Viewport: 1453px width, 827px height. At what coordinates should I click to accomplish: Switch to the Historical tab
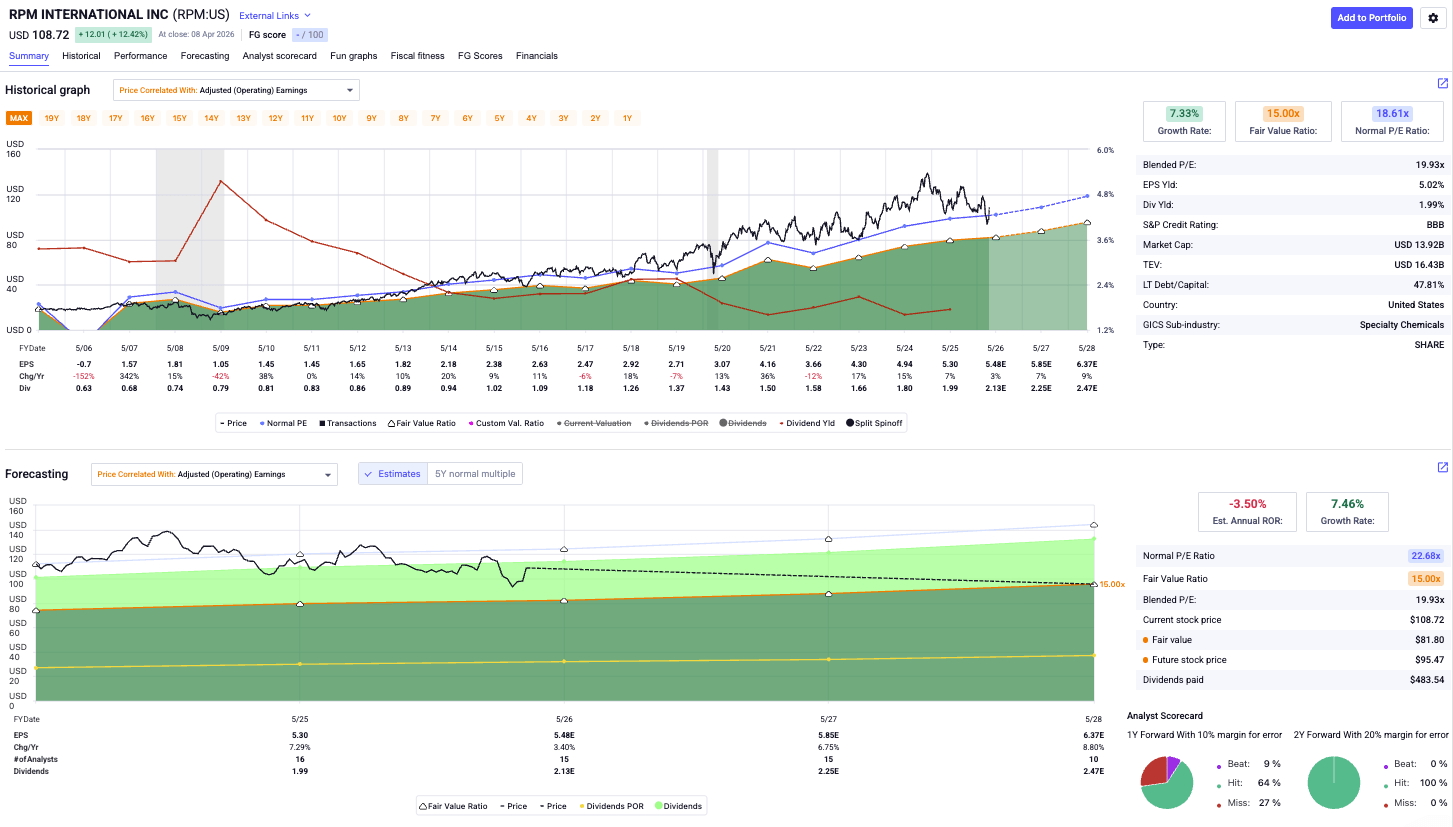81,56
